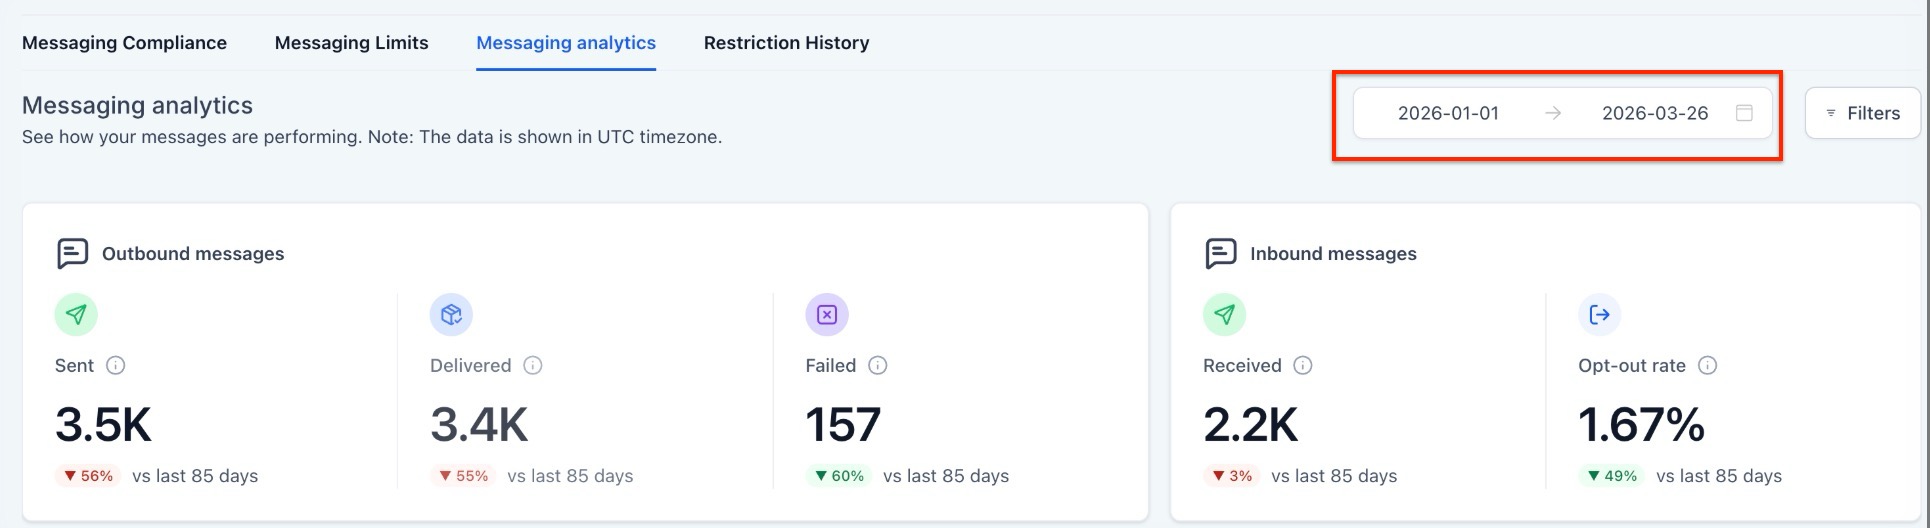Click the Outbound messages chat icon
1930x528 pixels.
[72, 254]
